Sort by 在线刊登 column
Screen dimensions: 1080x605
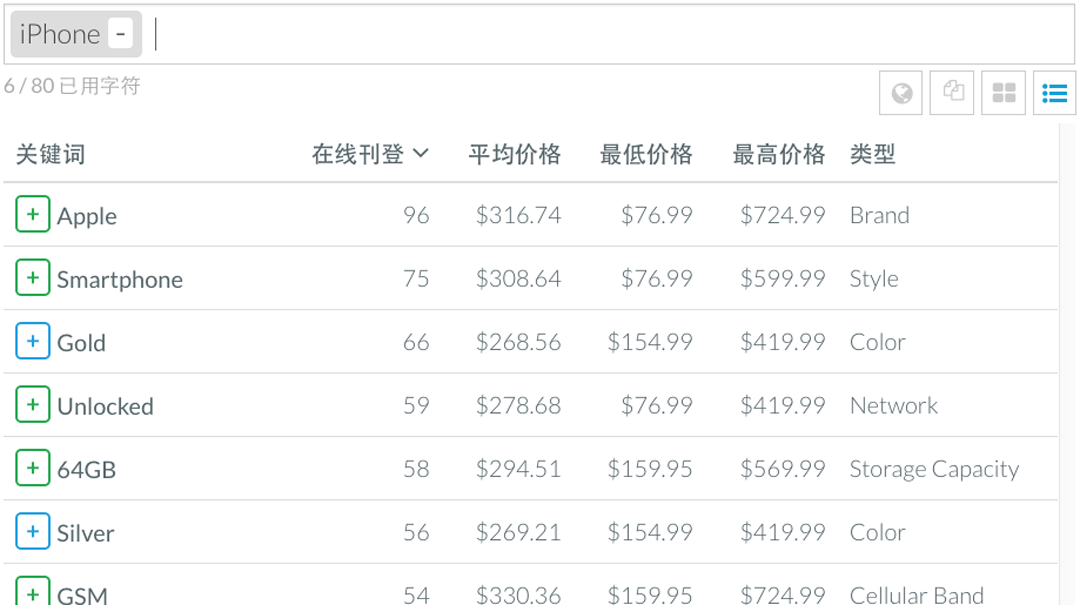click(x=370, y=154)
